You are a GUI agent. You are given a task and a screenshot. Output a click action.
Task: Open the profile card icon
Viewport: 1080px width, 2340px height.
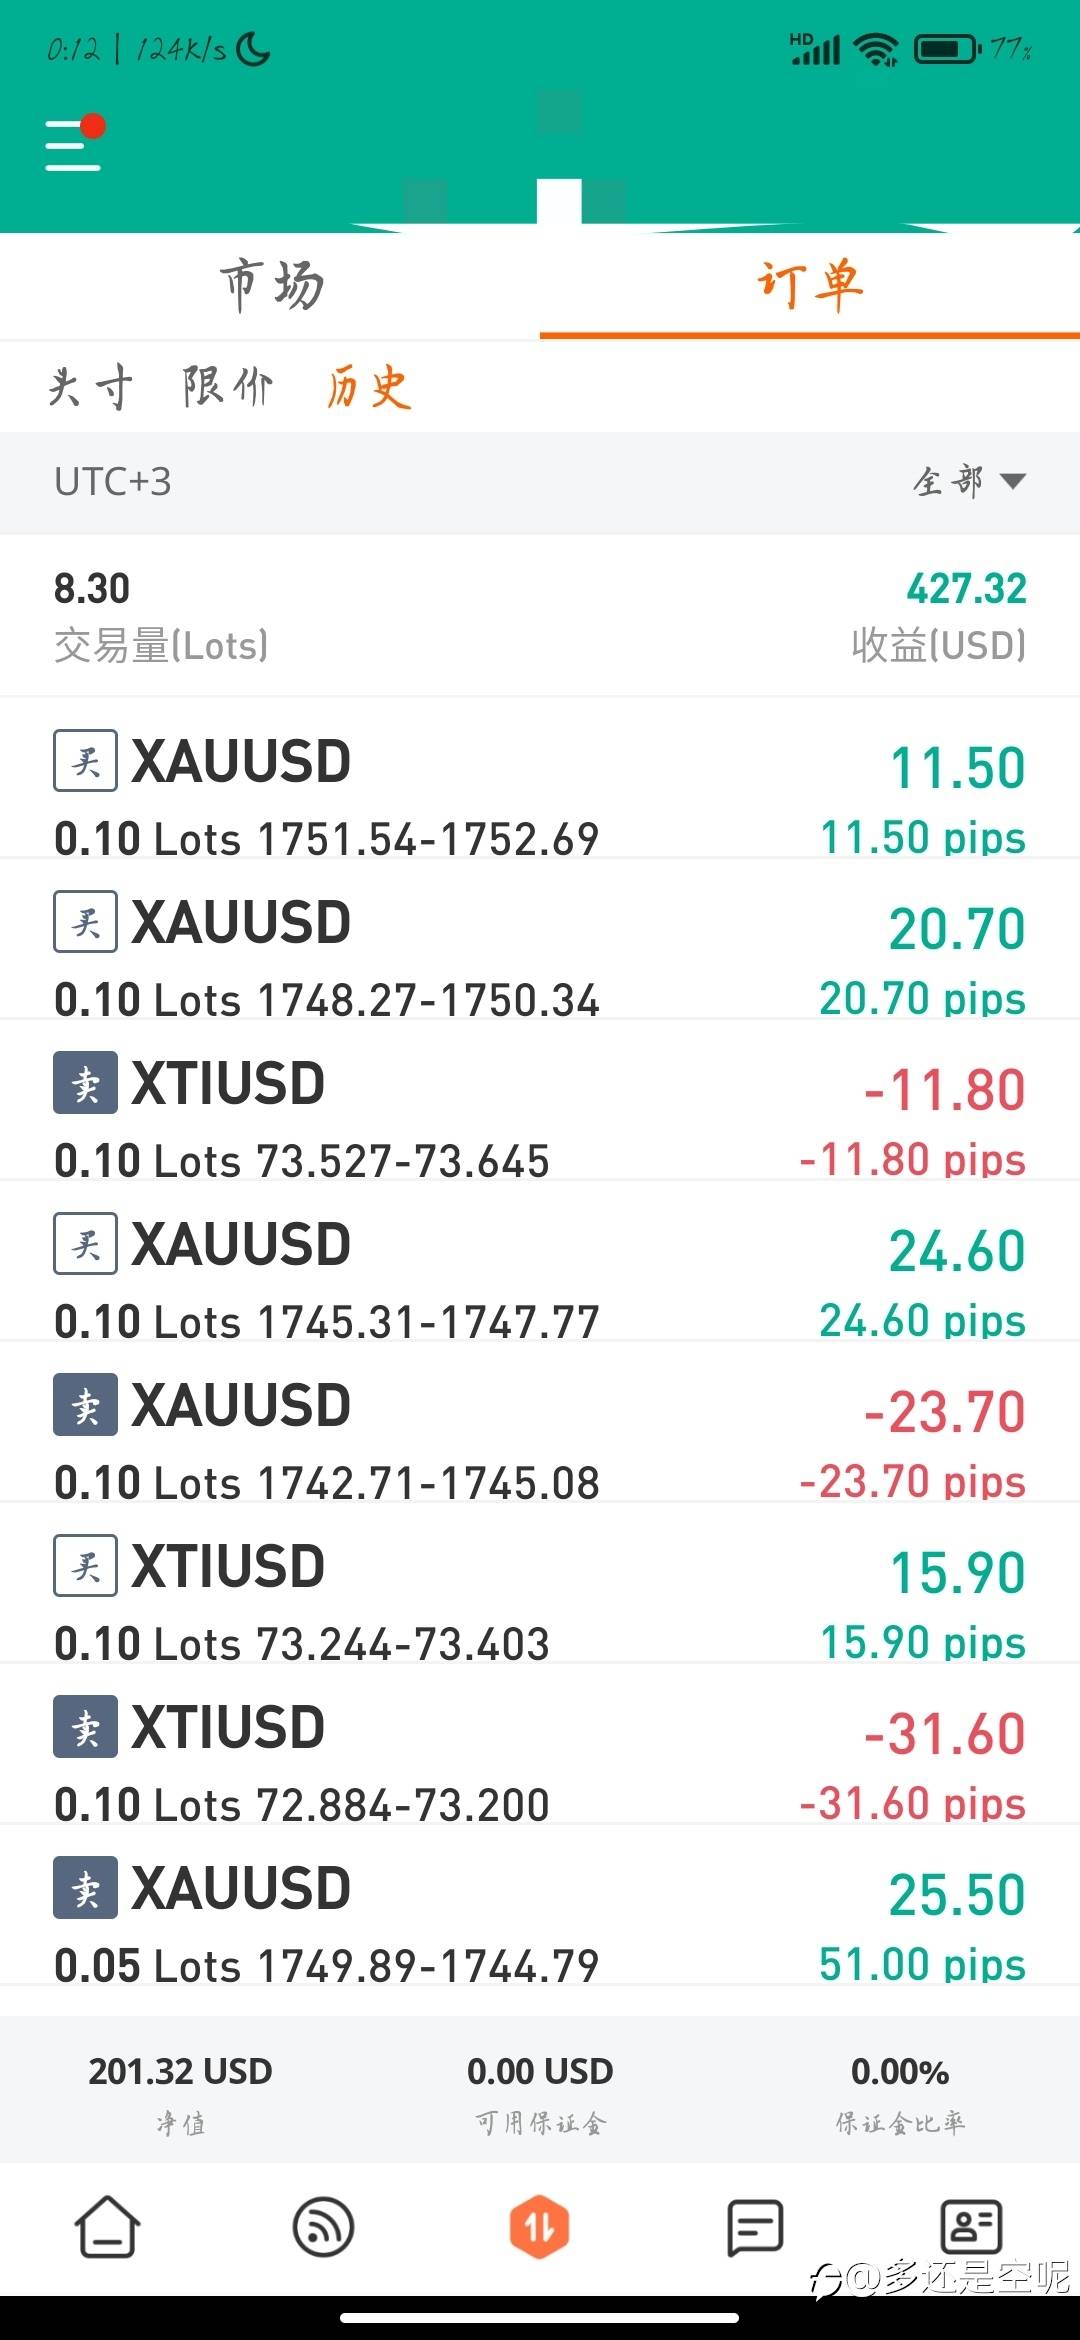pyautogui.click(x=971, y=2227)
